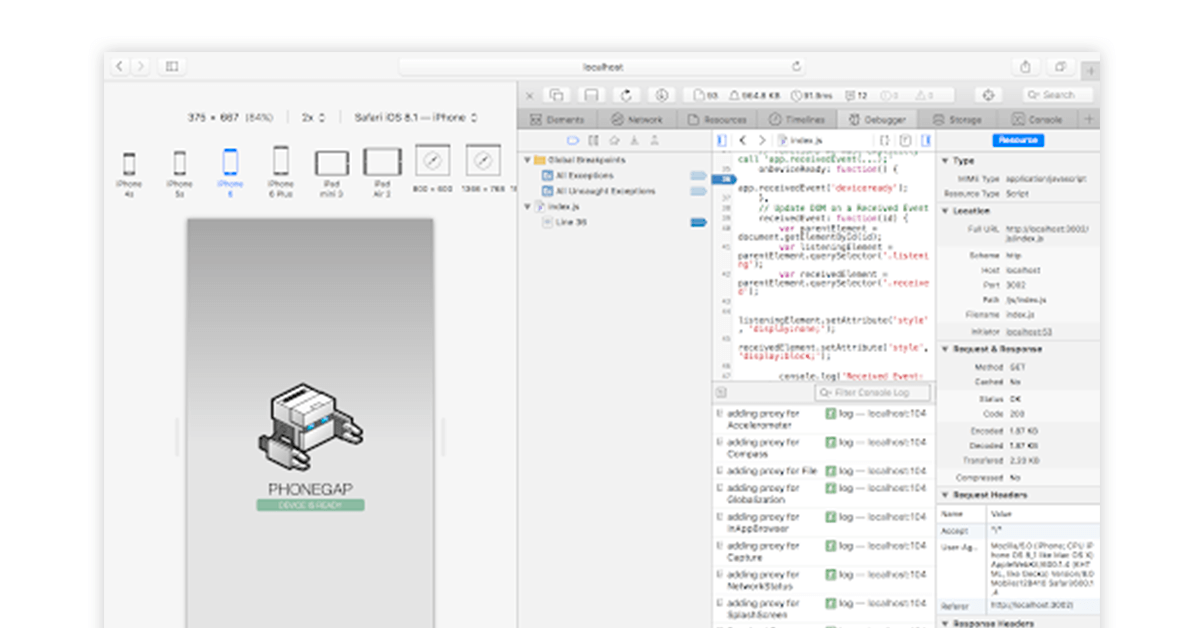Toggle the All Exceptions breakpoint marker

tap(698, 175)
